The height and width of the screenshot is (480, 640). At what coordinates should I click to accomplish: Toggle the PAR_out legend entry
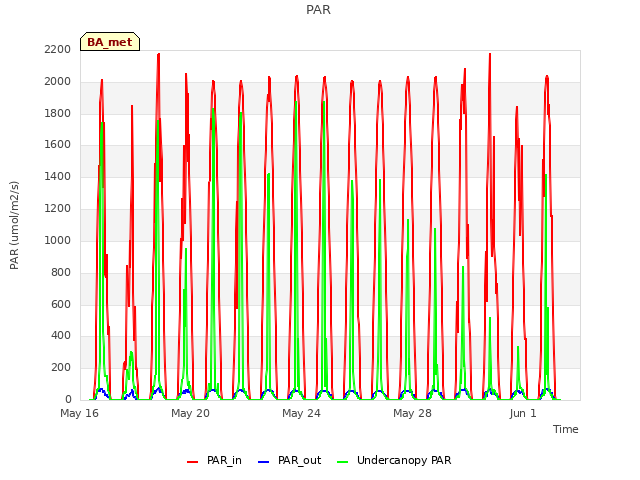tap(290, 460)
